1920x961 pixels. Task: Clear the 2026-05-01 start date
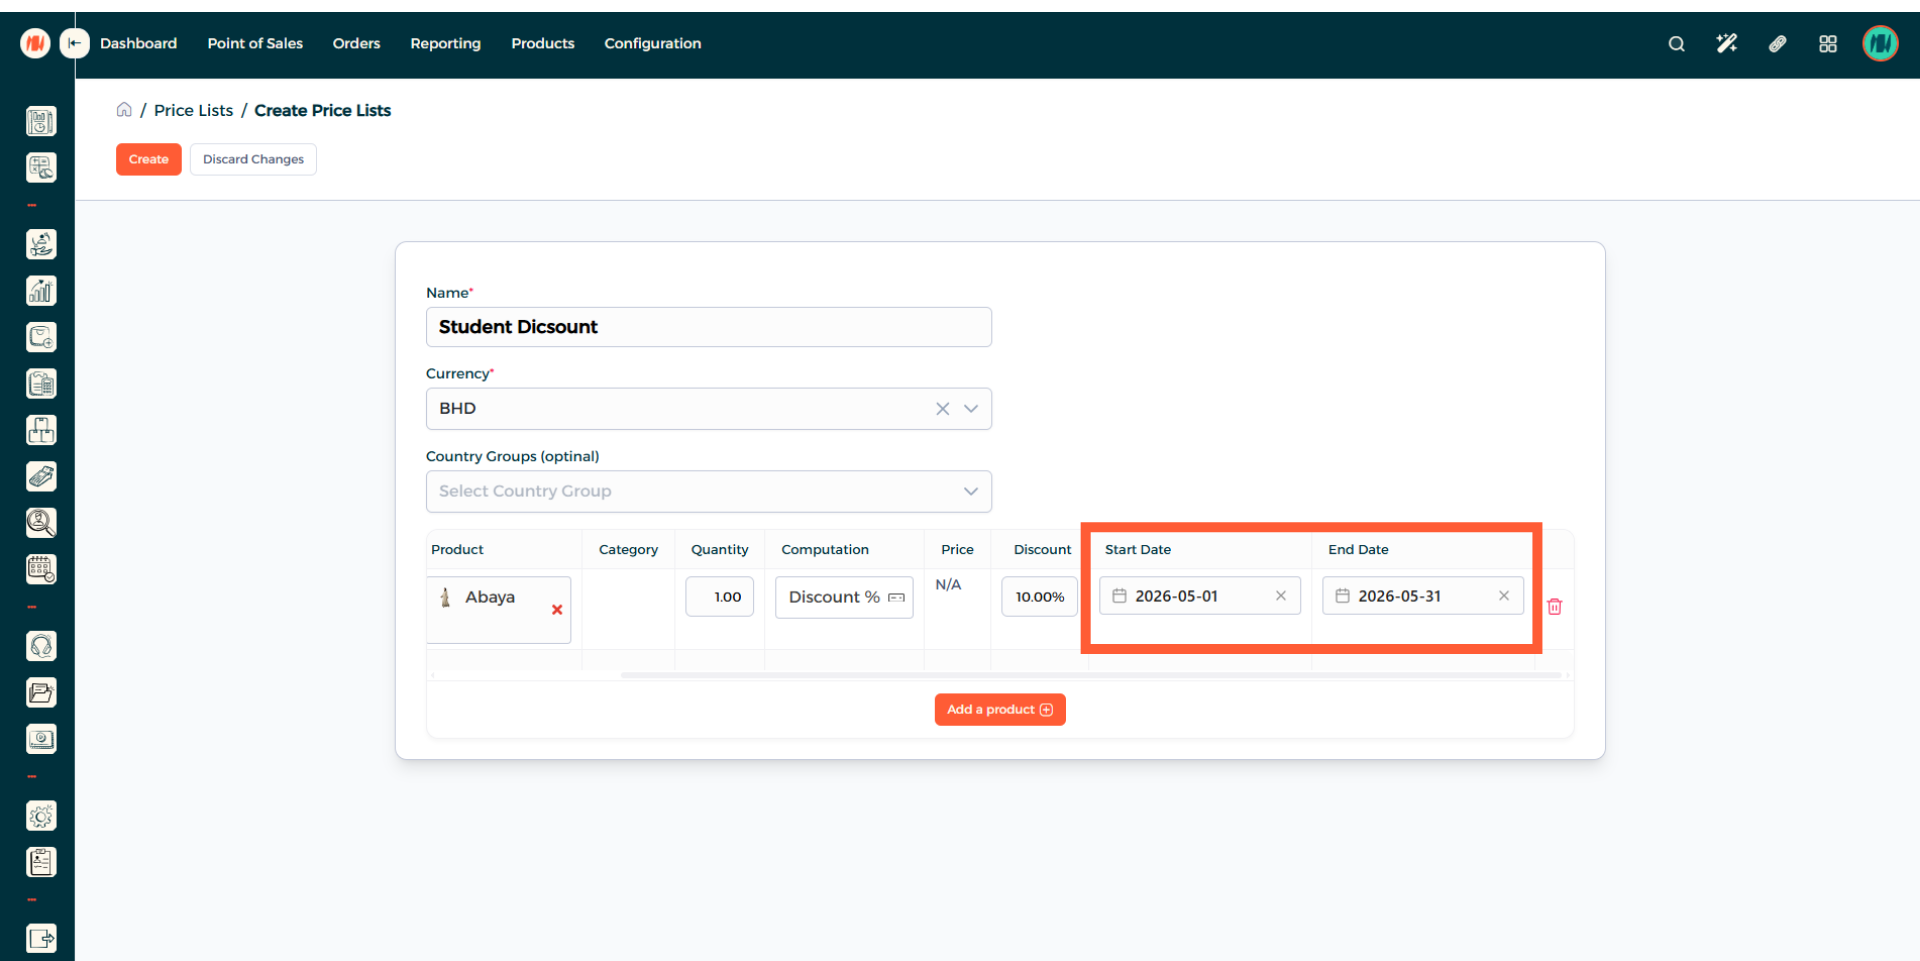(x=1280, y=596)
